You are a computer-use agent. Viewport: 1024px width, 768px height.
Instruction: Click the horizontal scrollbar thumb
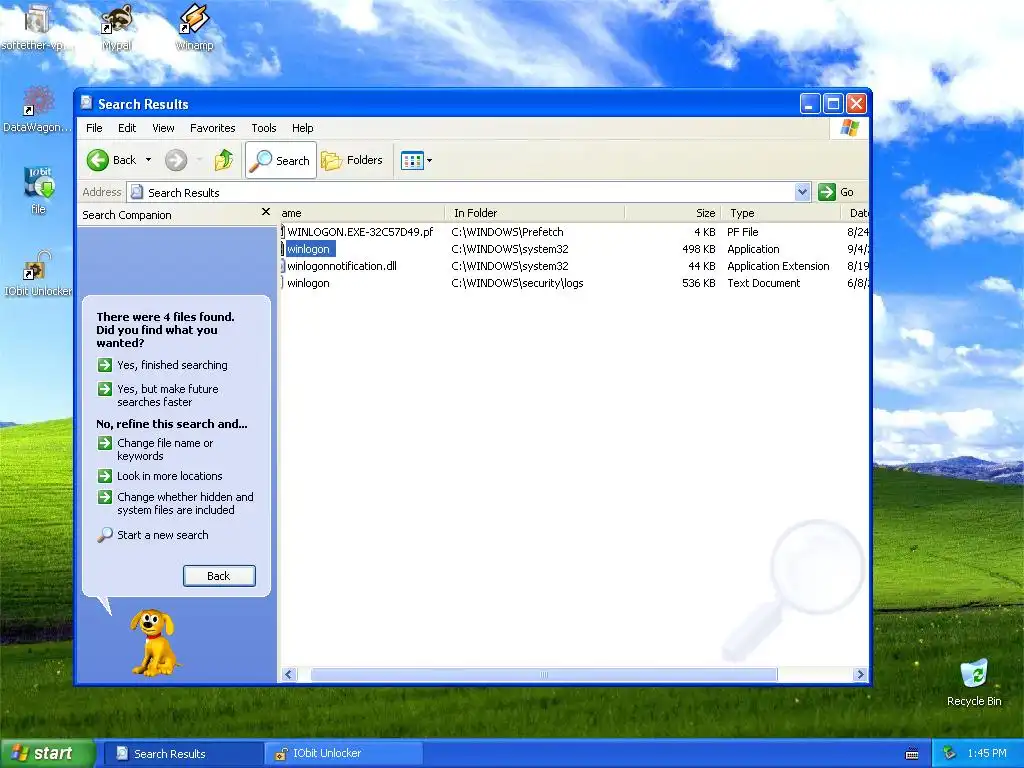click(x=544, y=675)
